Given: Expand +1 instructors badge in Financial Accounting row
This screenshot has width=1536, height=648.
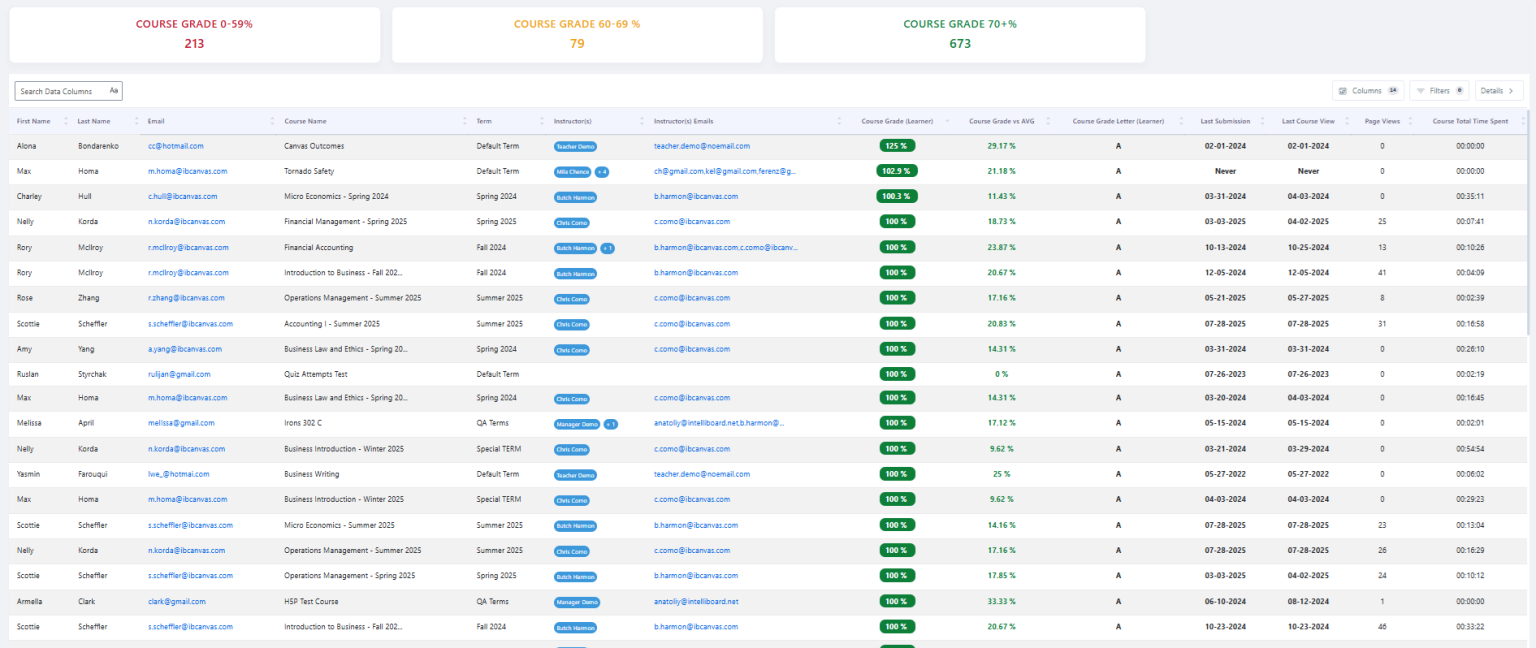Looking at the screenshot, I should point(607,248).
